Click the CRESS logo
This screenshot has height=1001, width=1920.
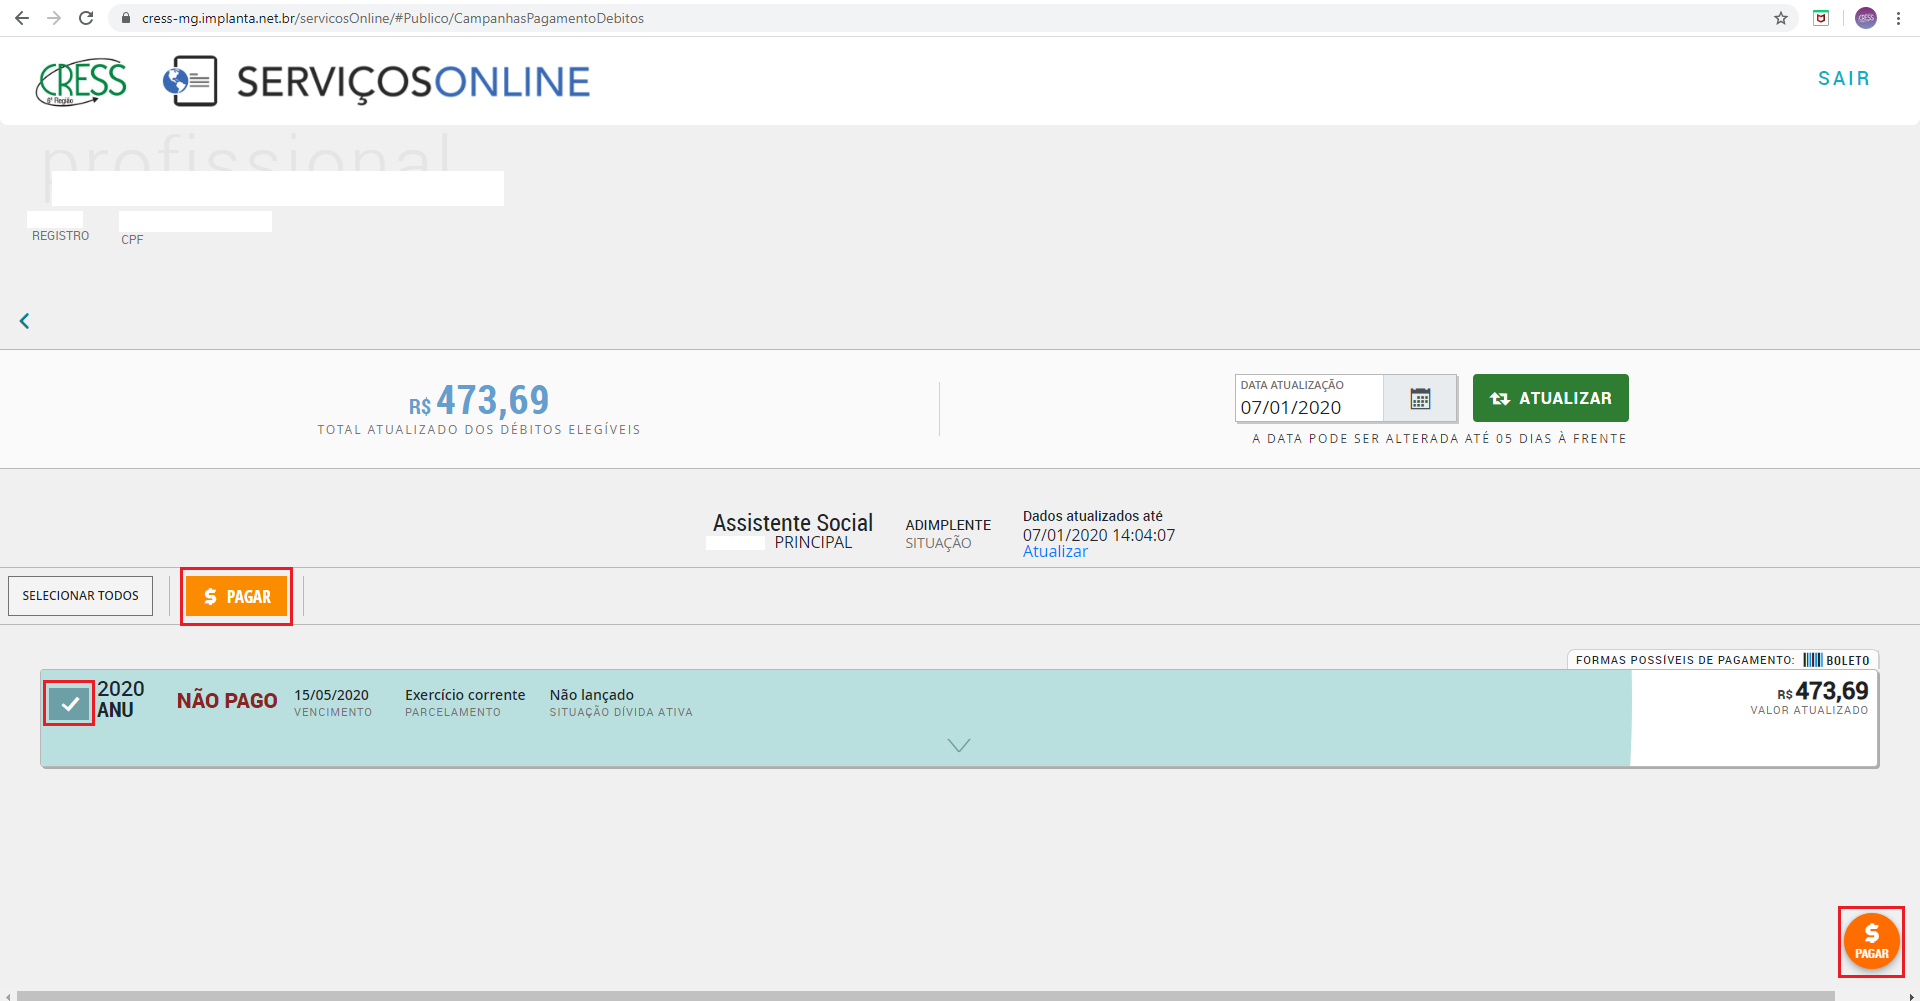82,81
